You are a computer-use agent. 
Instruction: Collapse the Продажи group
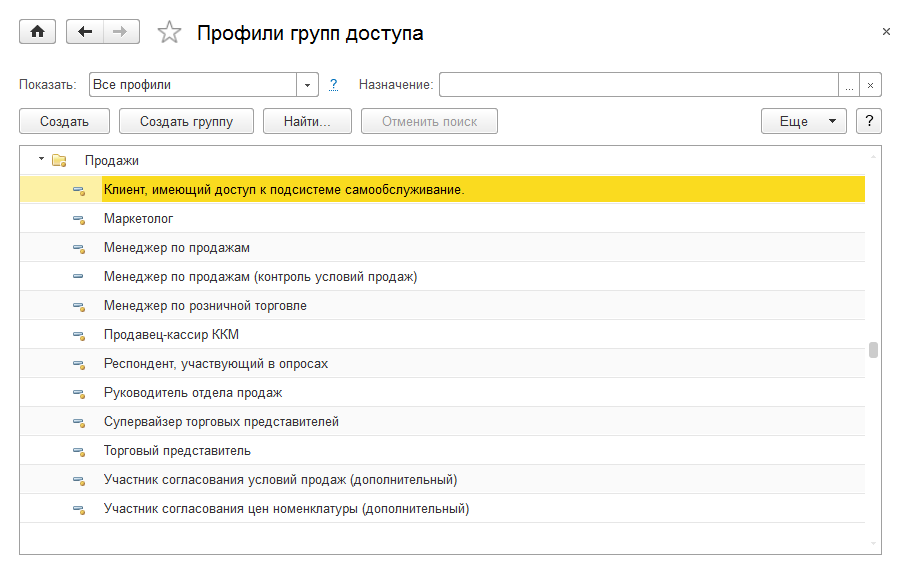(x=41, y=160)
